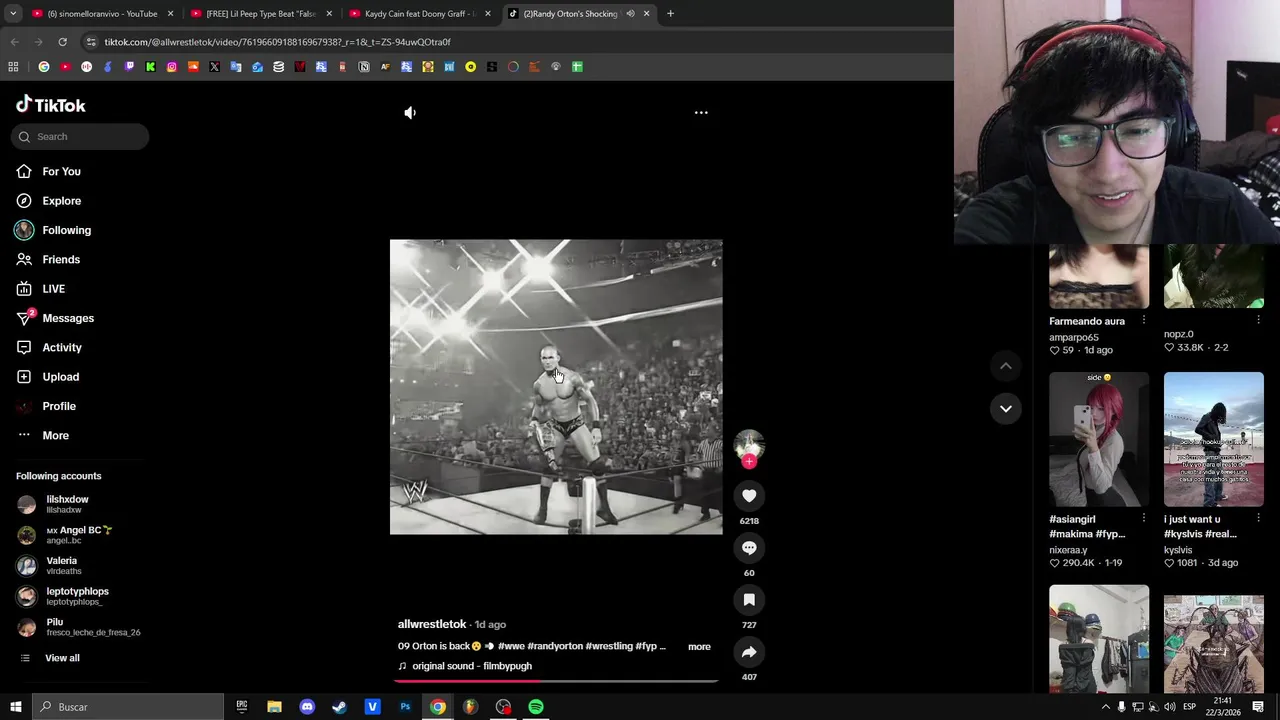Click the TikTok search field

(81, 137)
